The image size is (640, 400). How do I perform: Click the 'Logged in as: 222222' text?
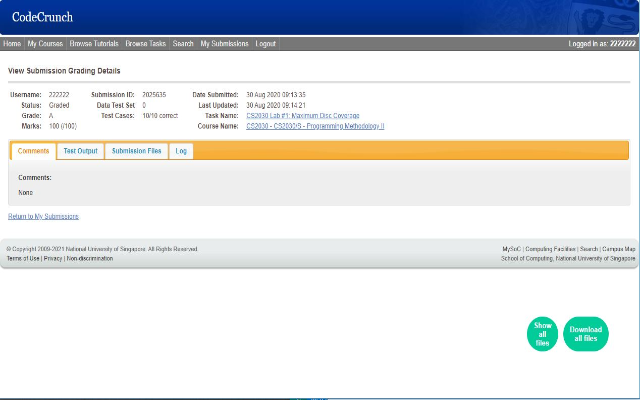(602, 44)
